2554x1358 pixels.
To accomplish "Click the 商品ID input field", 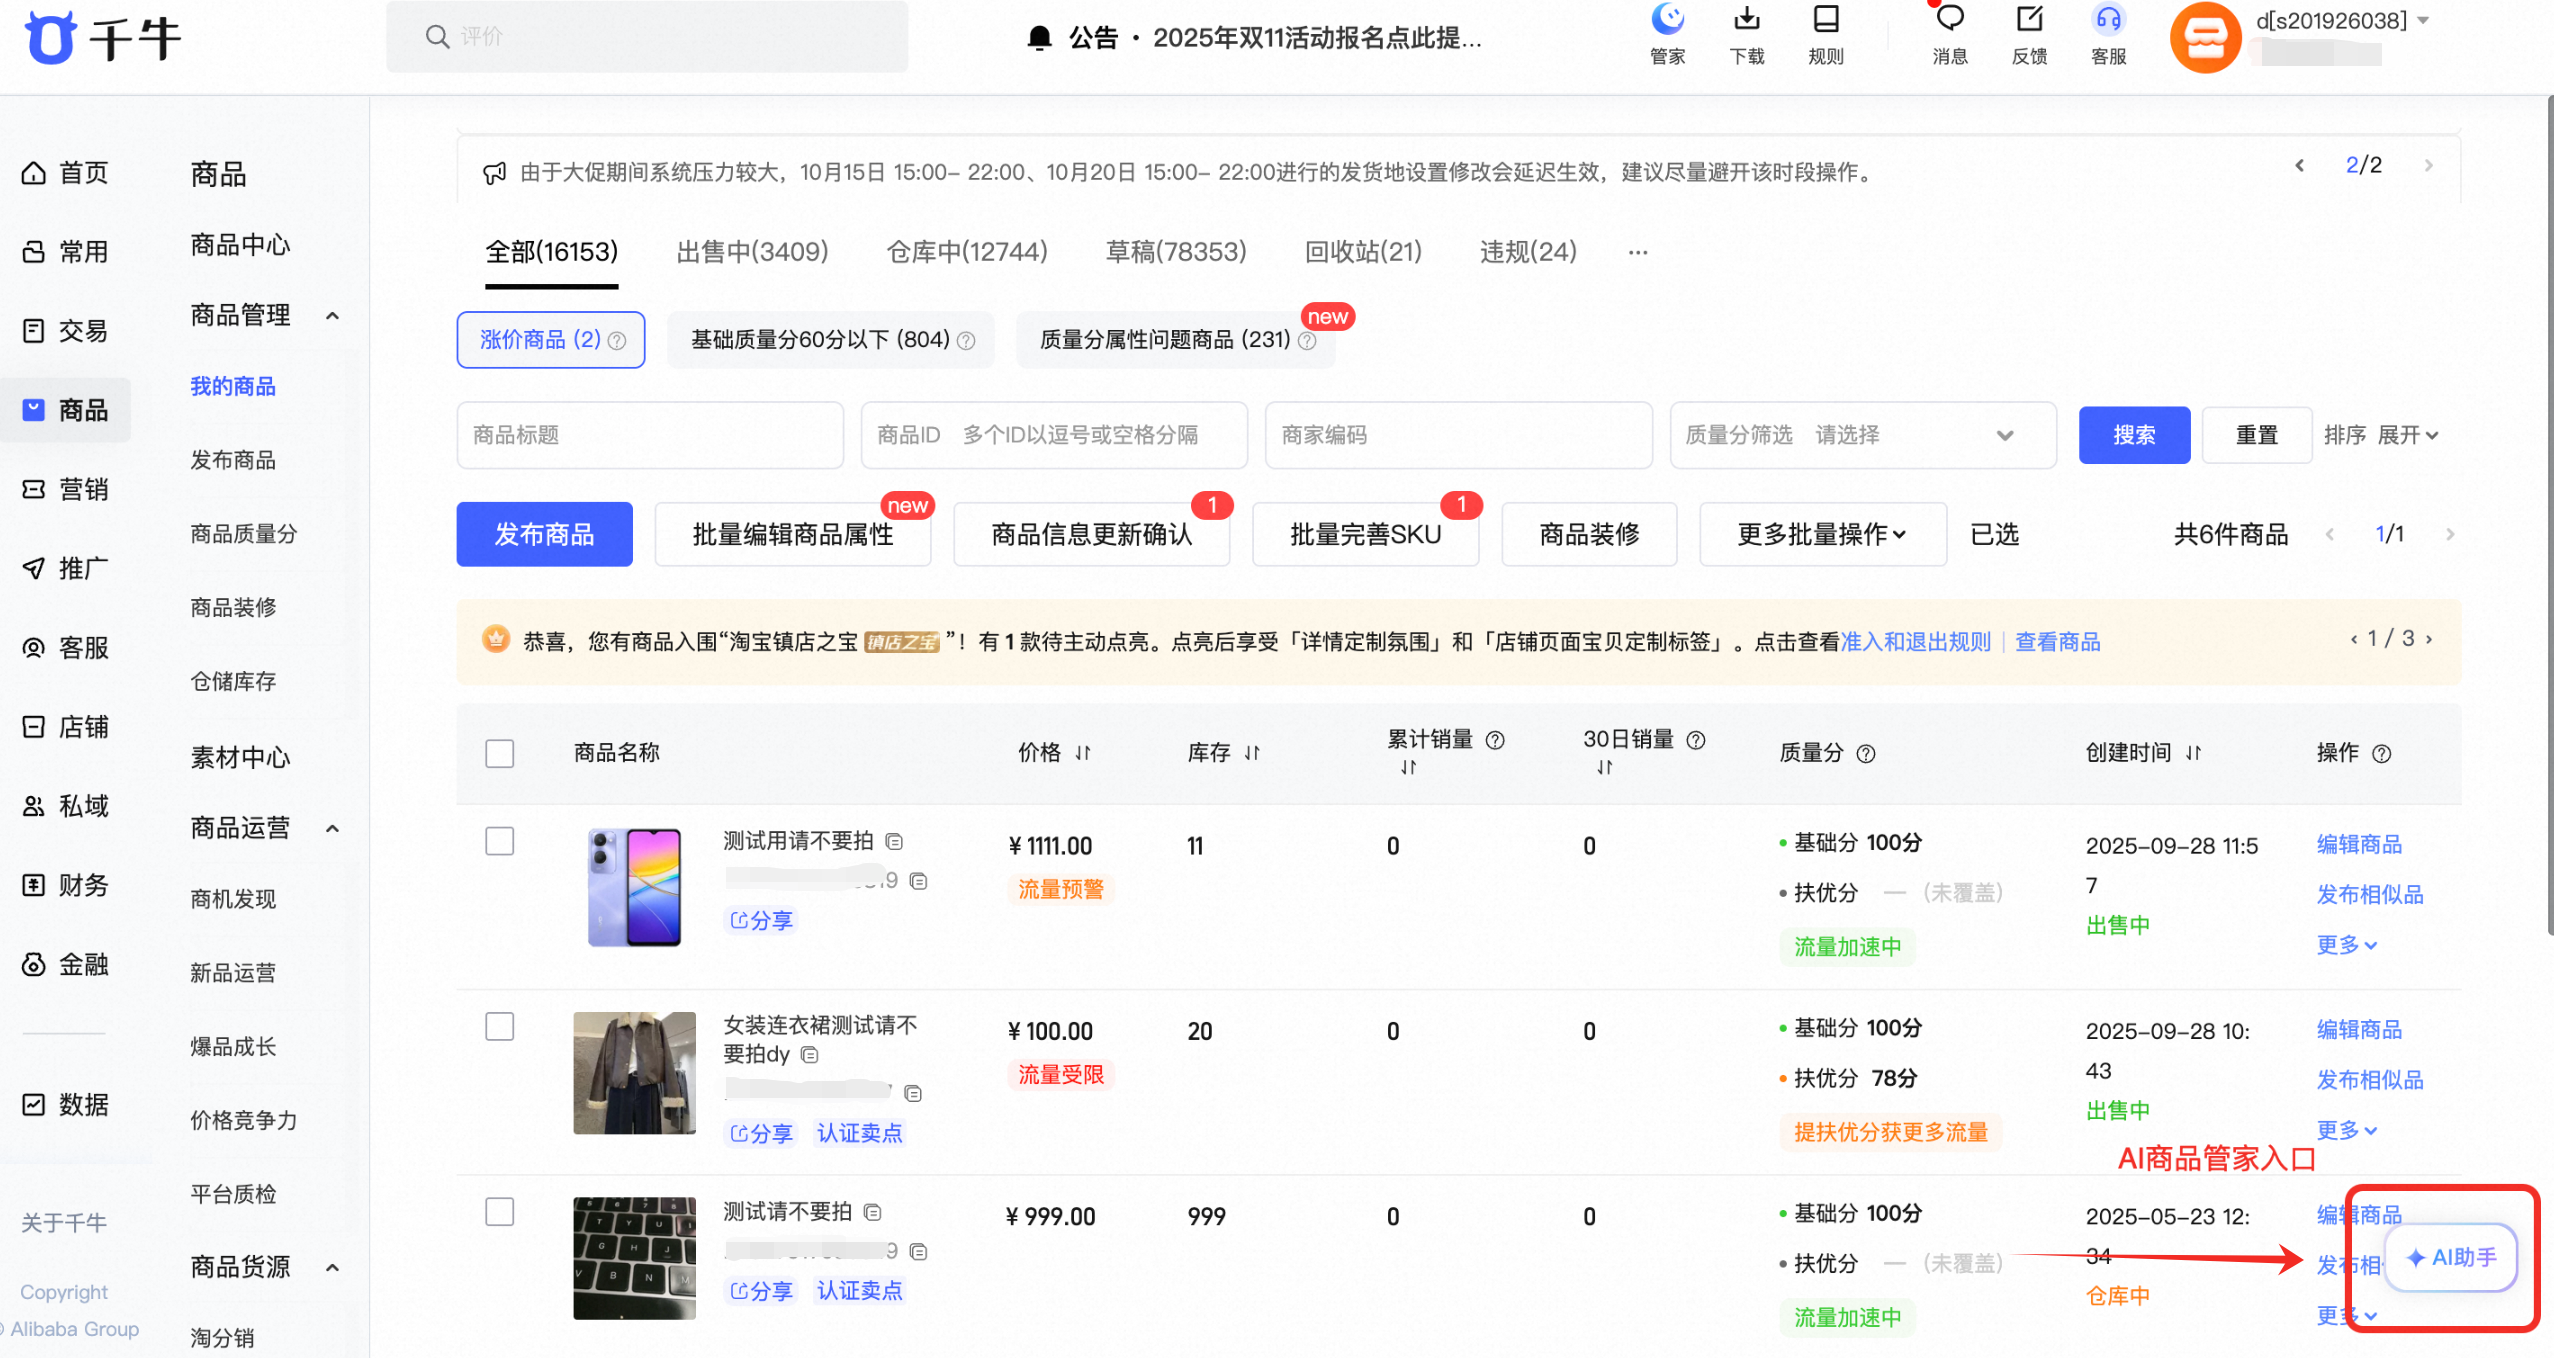I will click(1054, 435).
